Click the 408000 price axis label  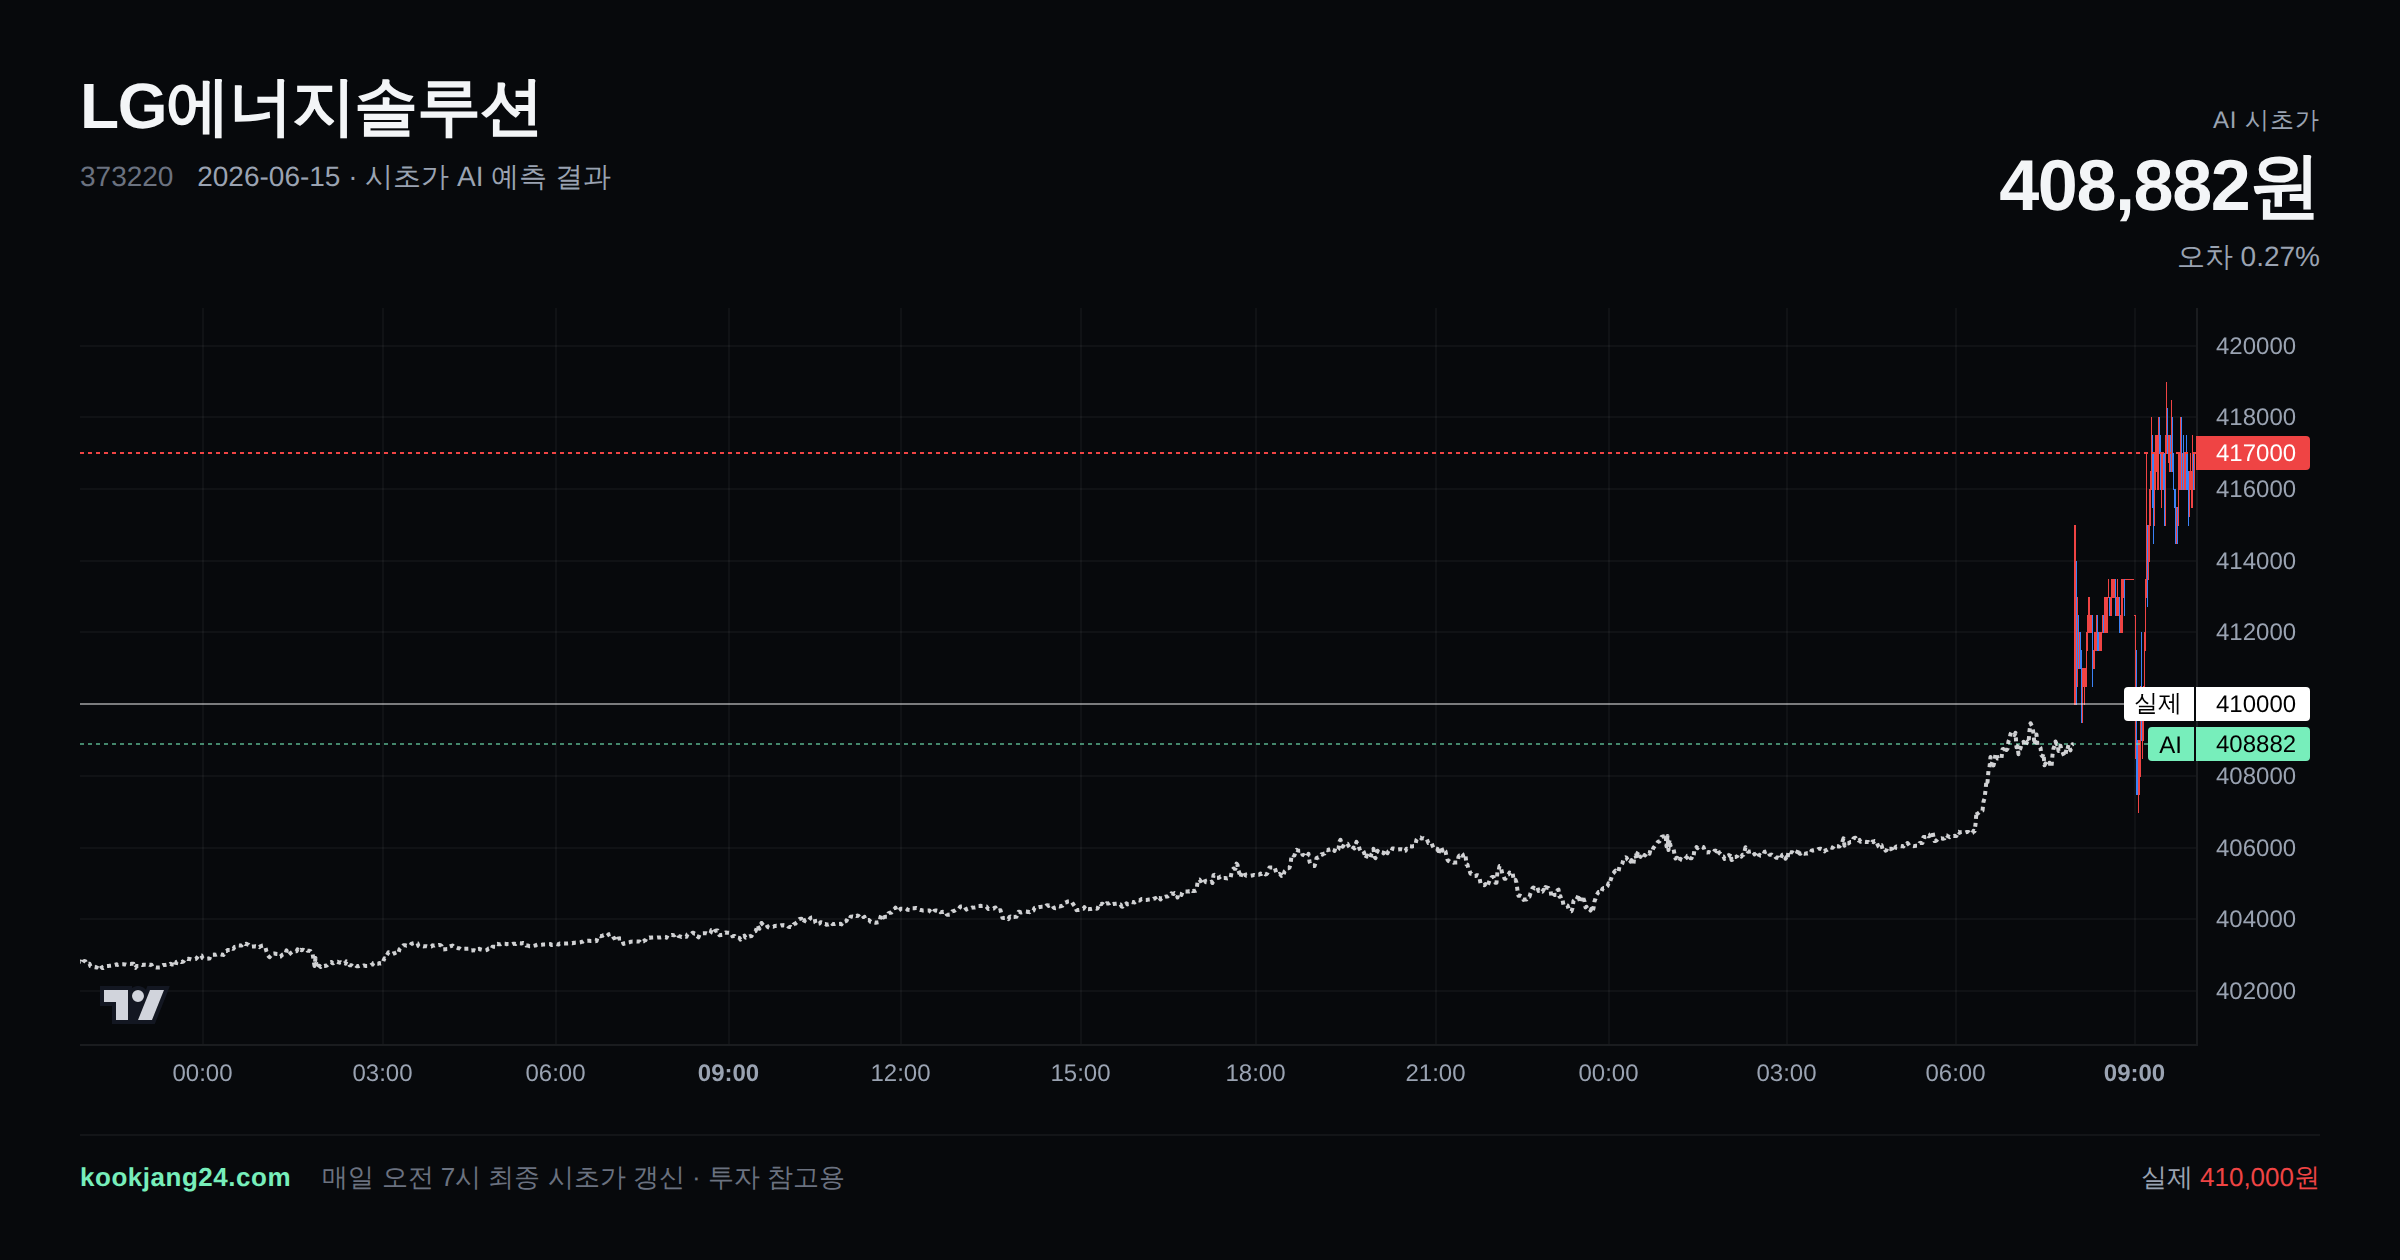click(2255, 776)
